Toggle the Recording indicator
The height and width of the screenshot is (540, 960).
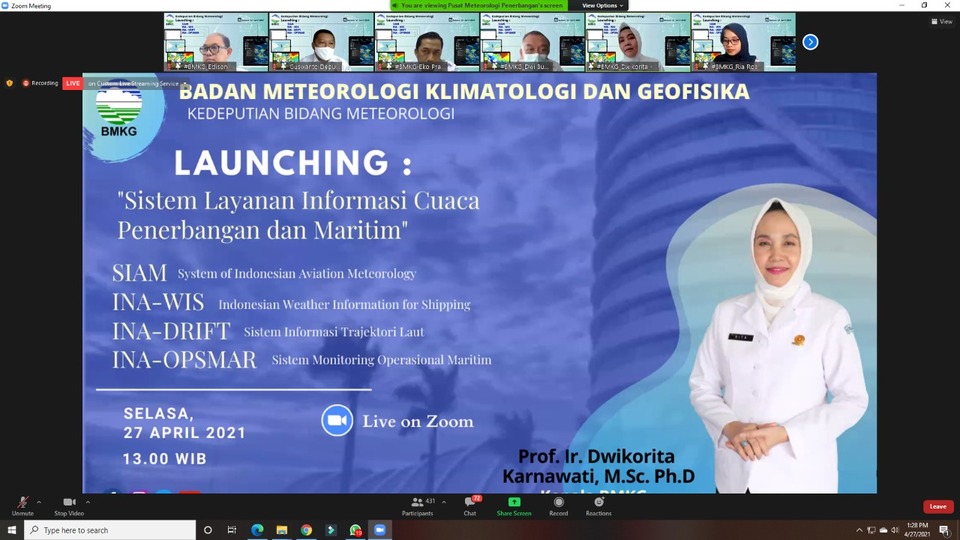40,83
